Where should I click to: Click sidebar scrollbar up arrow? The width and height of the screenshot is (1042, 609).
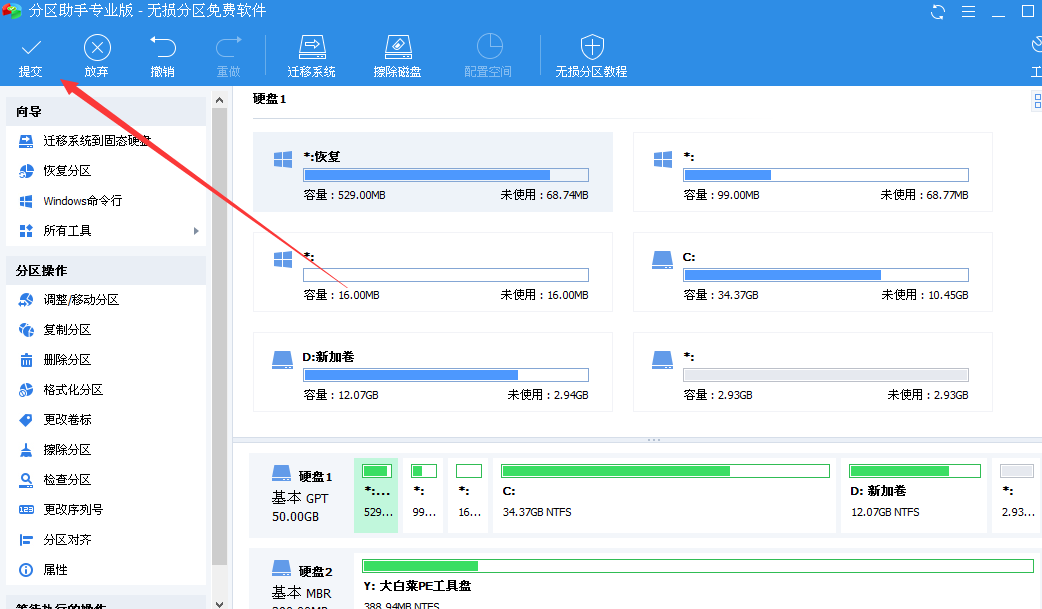pyautogui.click(x=219, y=100)
